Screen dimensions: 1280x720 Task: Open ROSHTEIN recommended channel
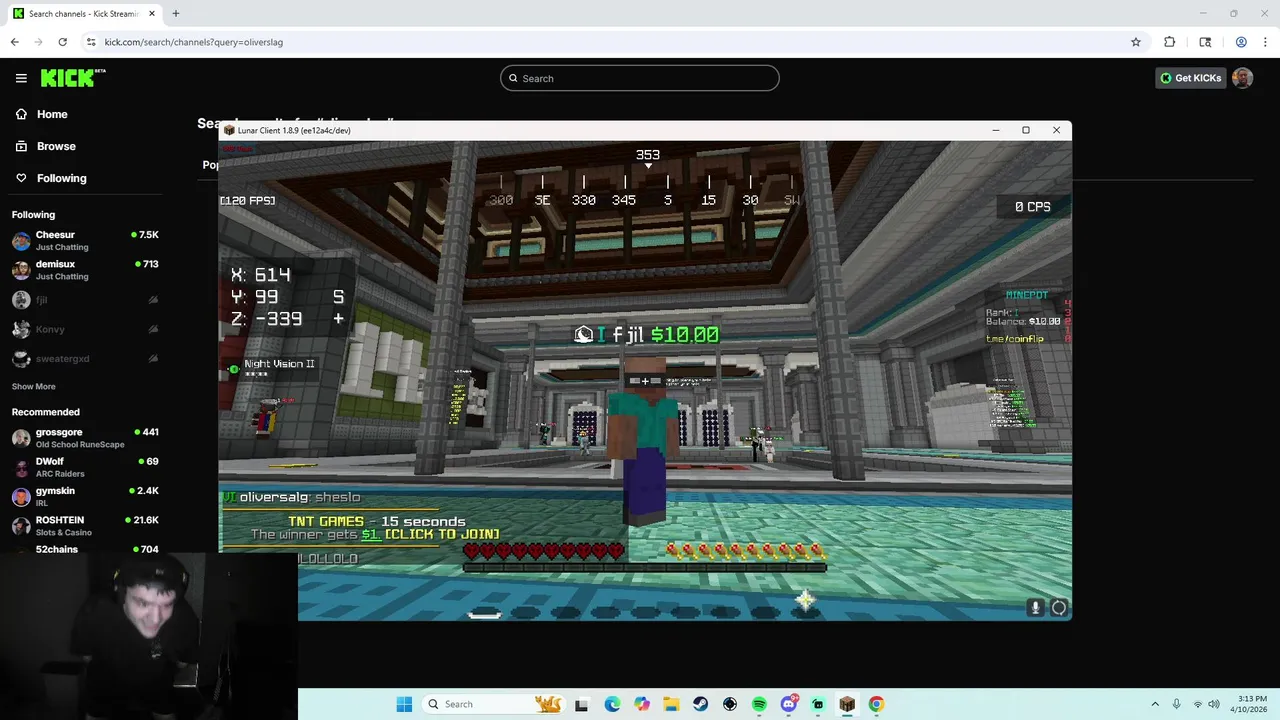(85, 526)
